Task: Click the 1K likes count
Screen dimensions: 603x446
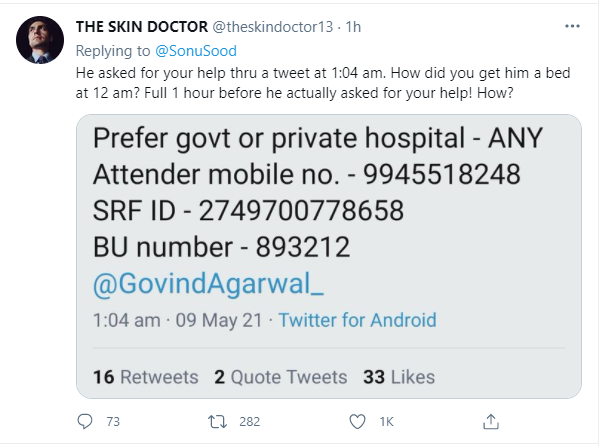Action: pos(386,421)
